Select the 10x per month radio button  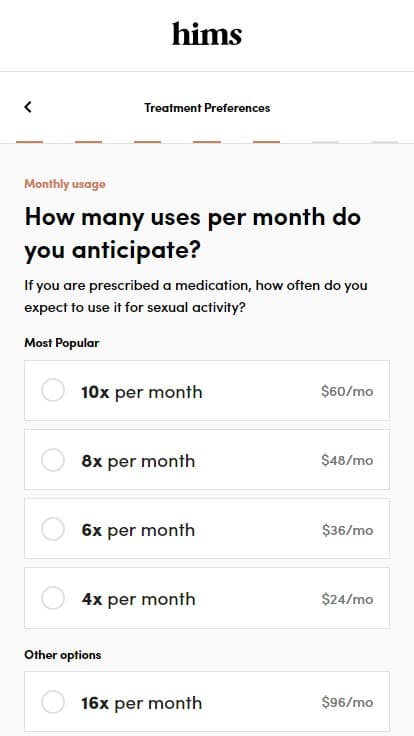(53, 391)
